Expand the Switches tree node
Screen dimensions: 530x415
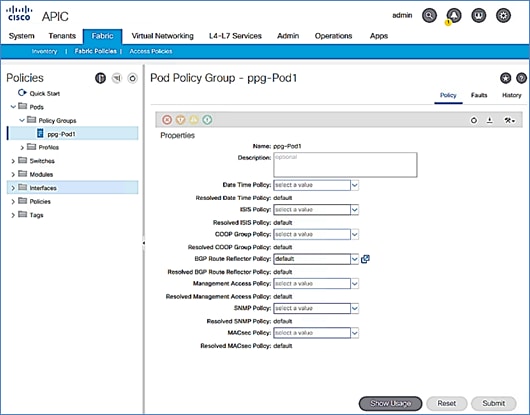click(x=13, y=161)
